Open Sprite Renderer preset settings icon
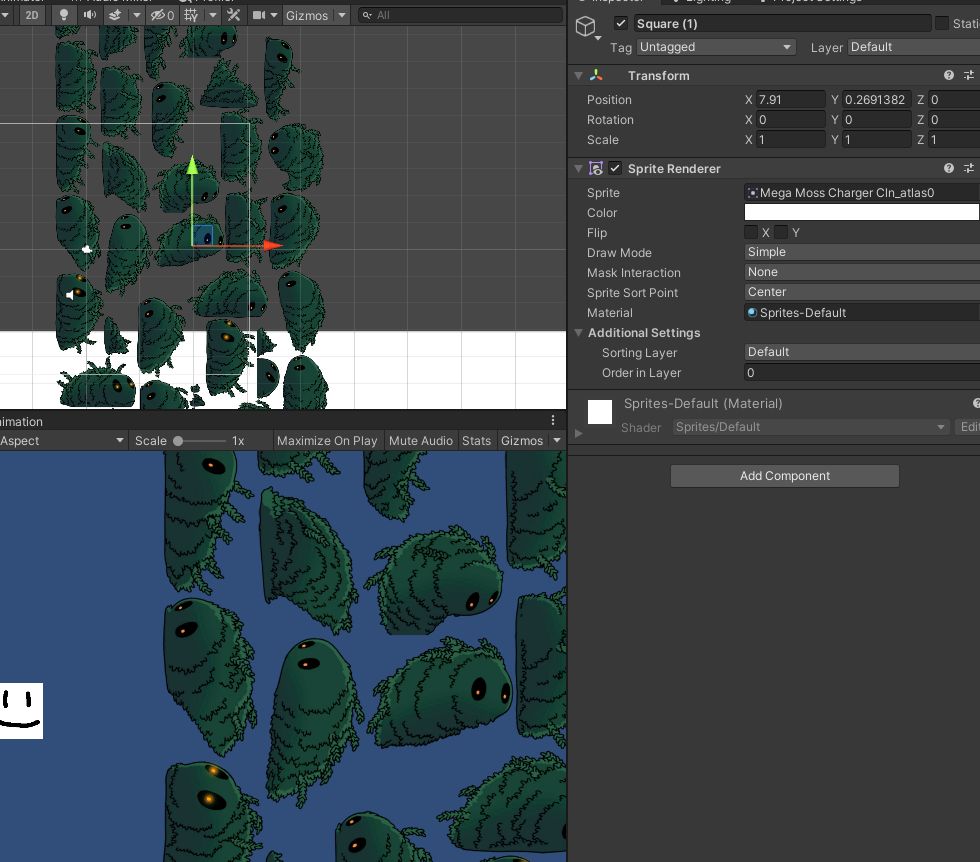Image resolution: width=980 pixels, height=862 pixels. 969,168
